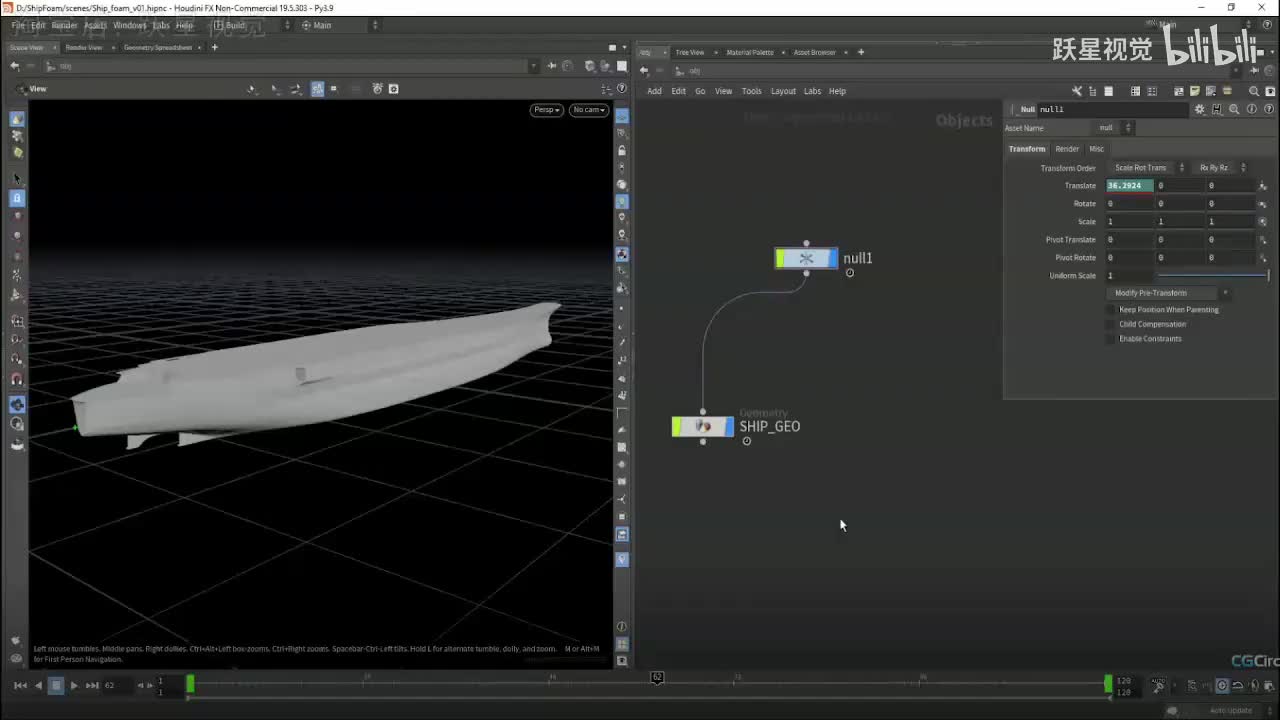Open the Network View tools wrench icon
1280x720 pixels.
point(1077,91)
